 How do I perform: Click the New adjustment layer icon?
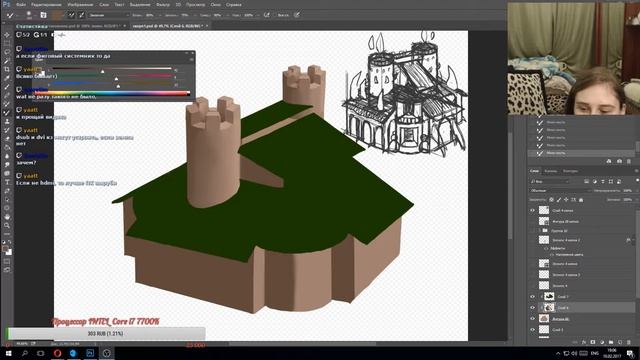[x=602, y=342]
